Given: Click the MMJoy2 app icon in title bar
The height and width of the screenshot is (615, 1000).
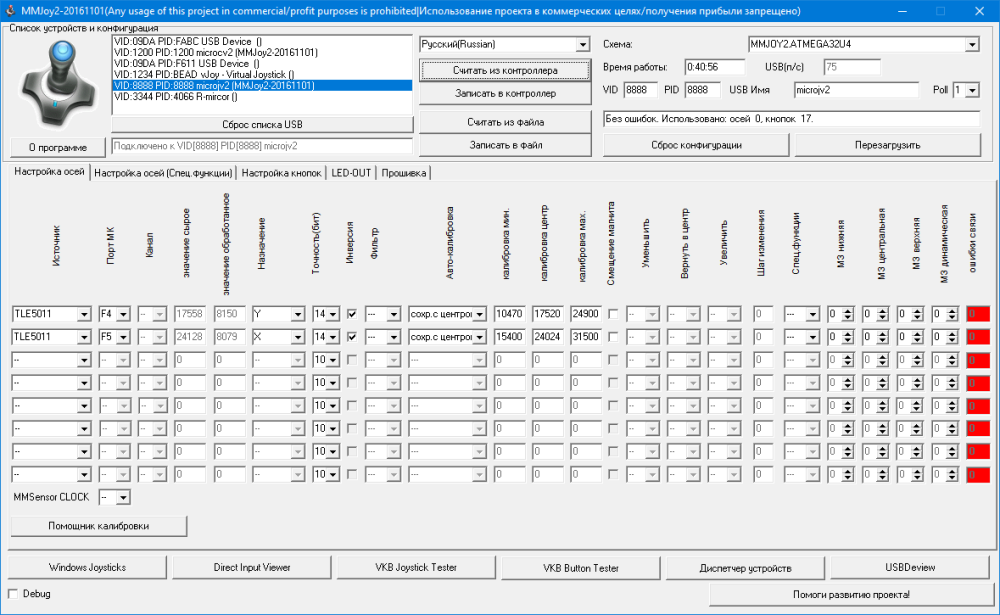Looking at the screenshot, I should [10, 10].
